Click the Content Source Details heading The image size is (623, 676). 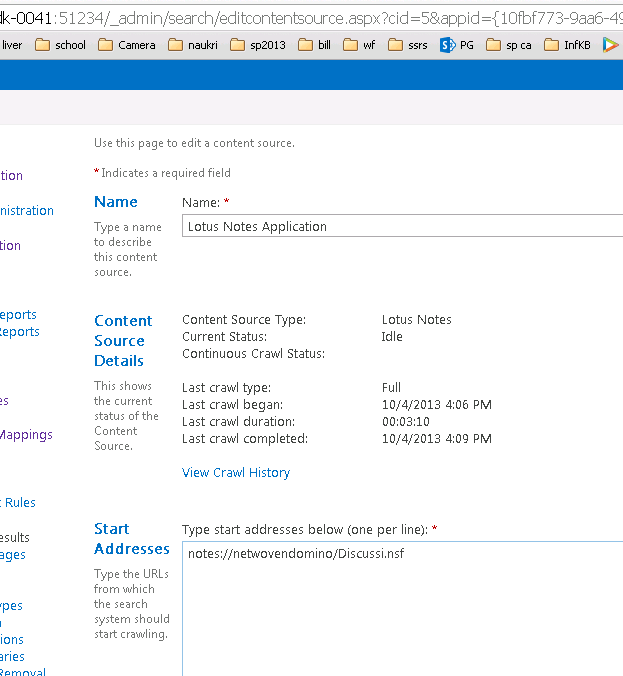click(123, 341)
